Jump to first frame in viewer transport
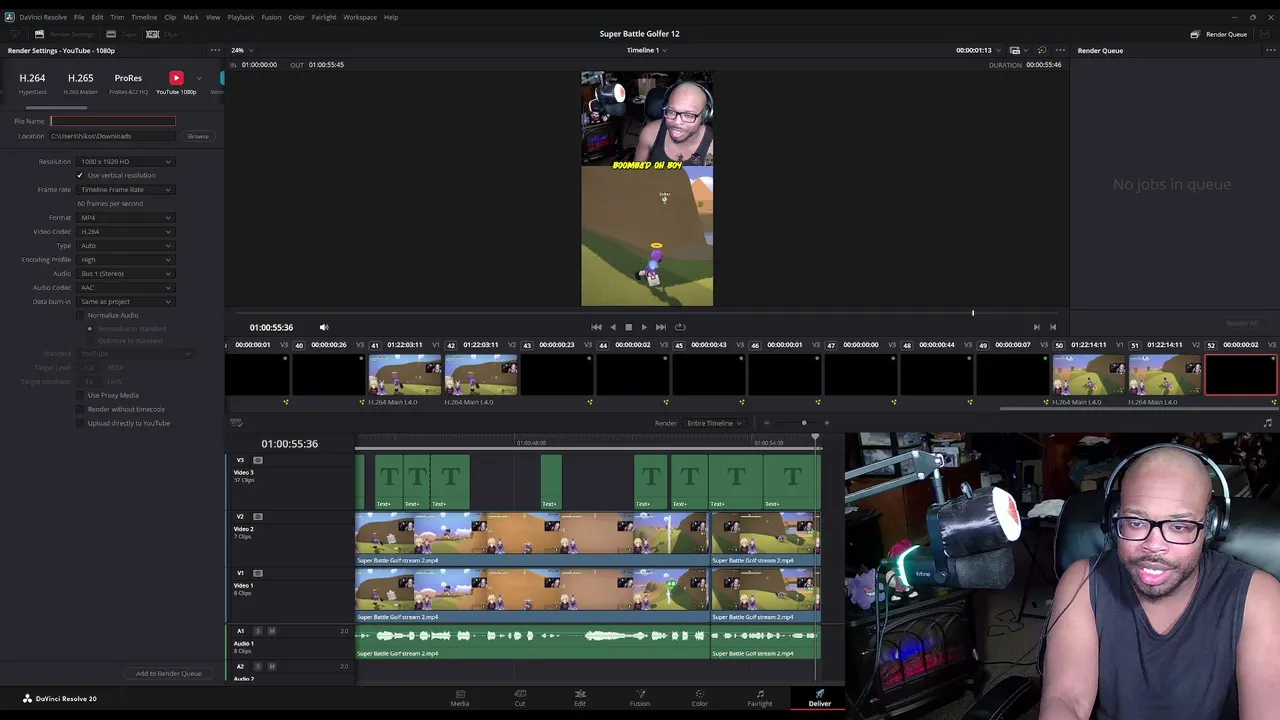Screen dimensions: 1280x720 click(x=596, y=327)
